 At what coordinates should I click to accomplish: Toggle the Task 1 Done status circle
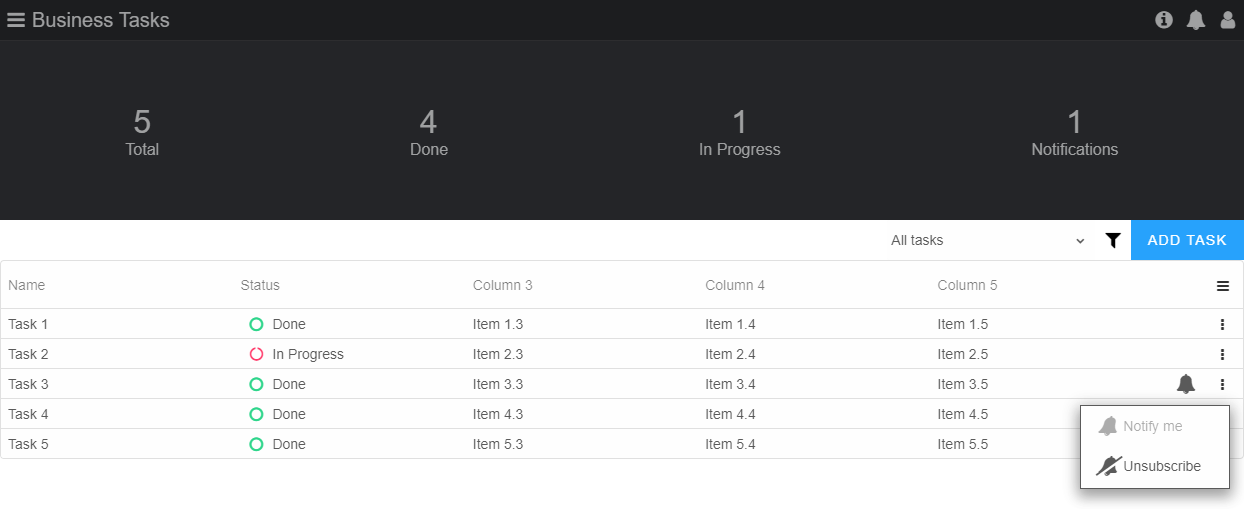[256, 324]
